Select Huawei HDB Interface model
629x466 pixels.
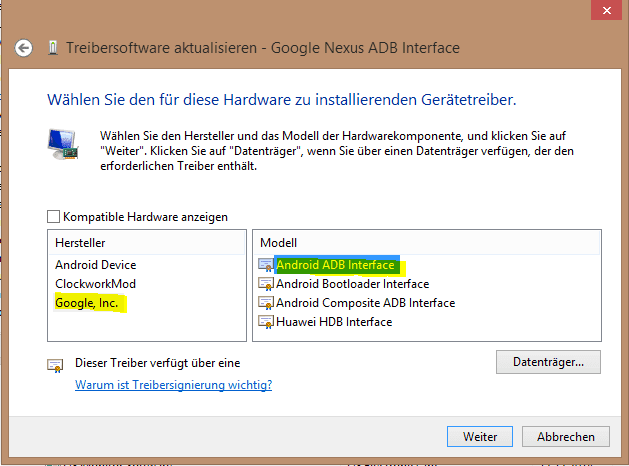click(334, 322)
